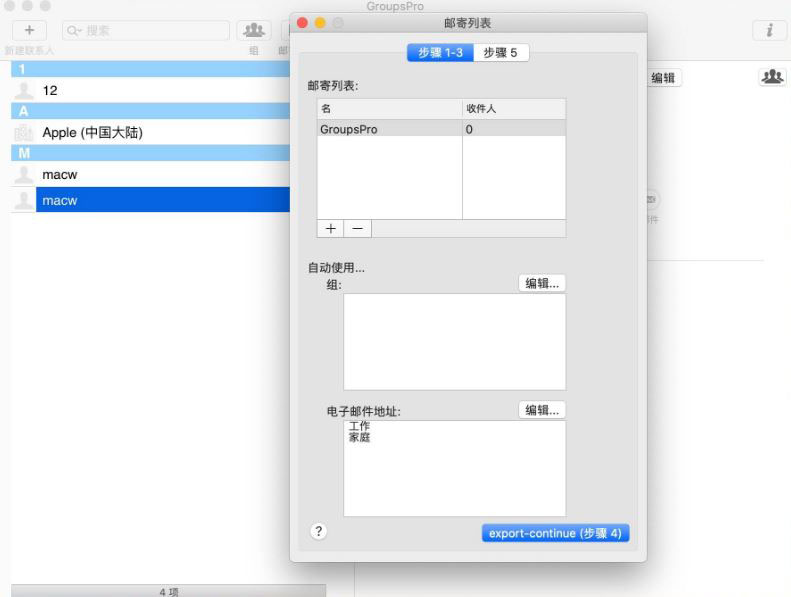The image size is (791, 597).
Task: Select the Apple (中国大陆) contact
Action: 150,132
